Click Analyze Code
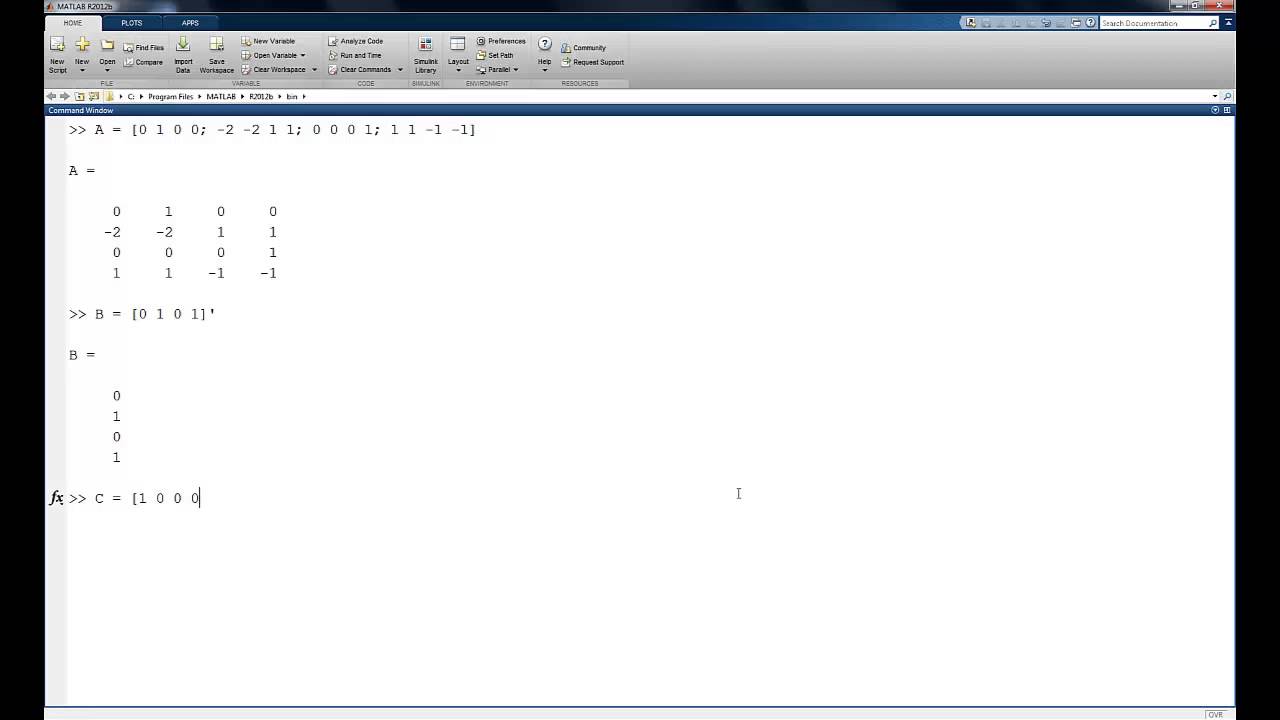1280x720 pixels. coord(356,41)
